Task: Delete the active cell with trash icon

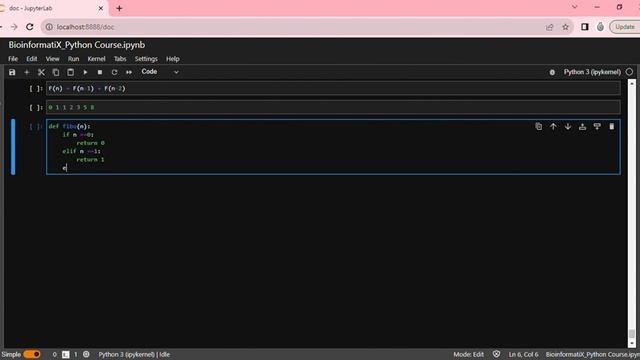Action: pos(611,127)
